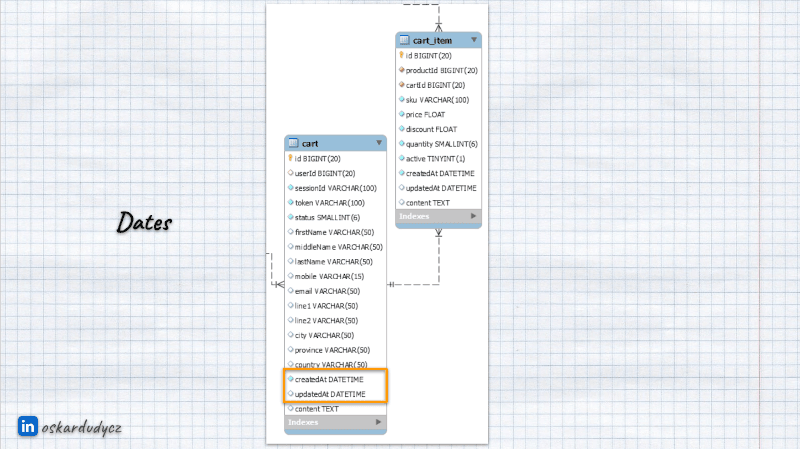800x449 pixels.
Task: Select 'active TINYINT(1)' column row
Action: 438,159
